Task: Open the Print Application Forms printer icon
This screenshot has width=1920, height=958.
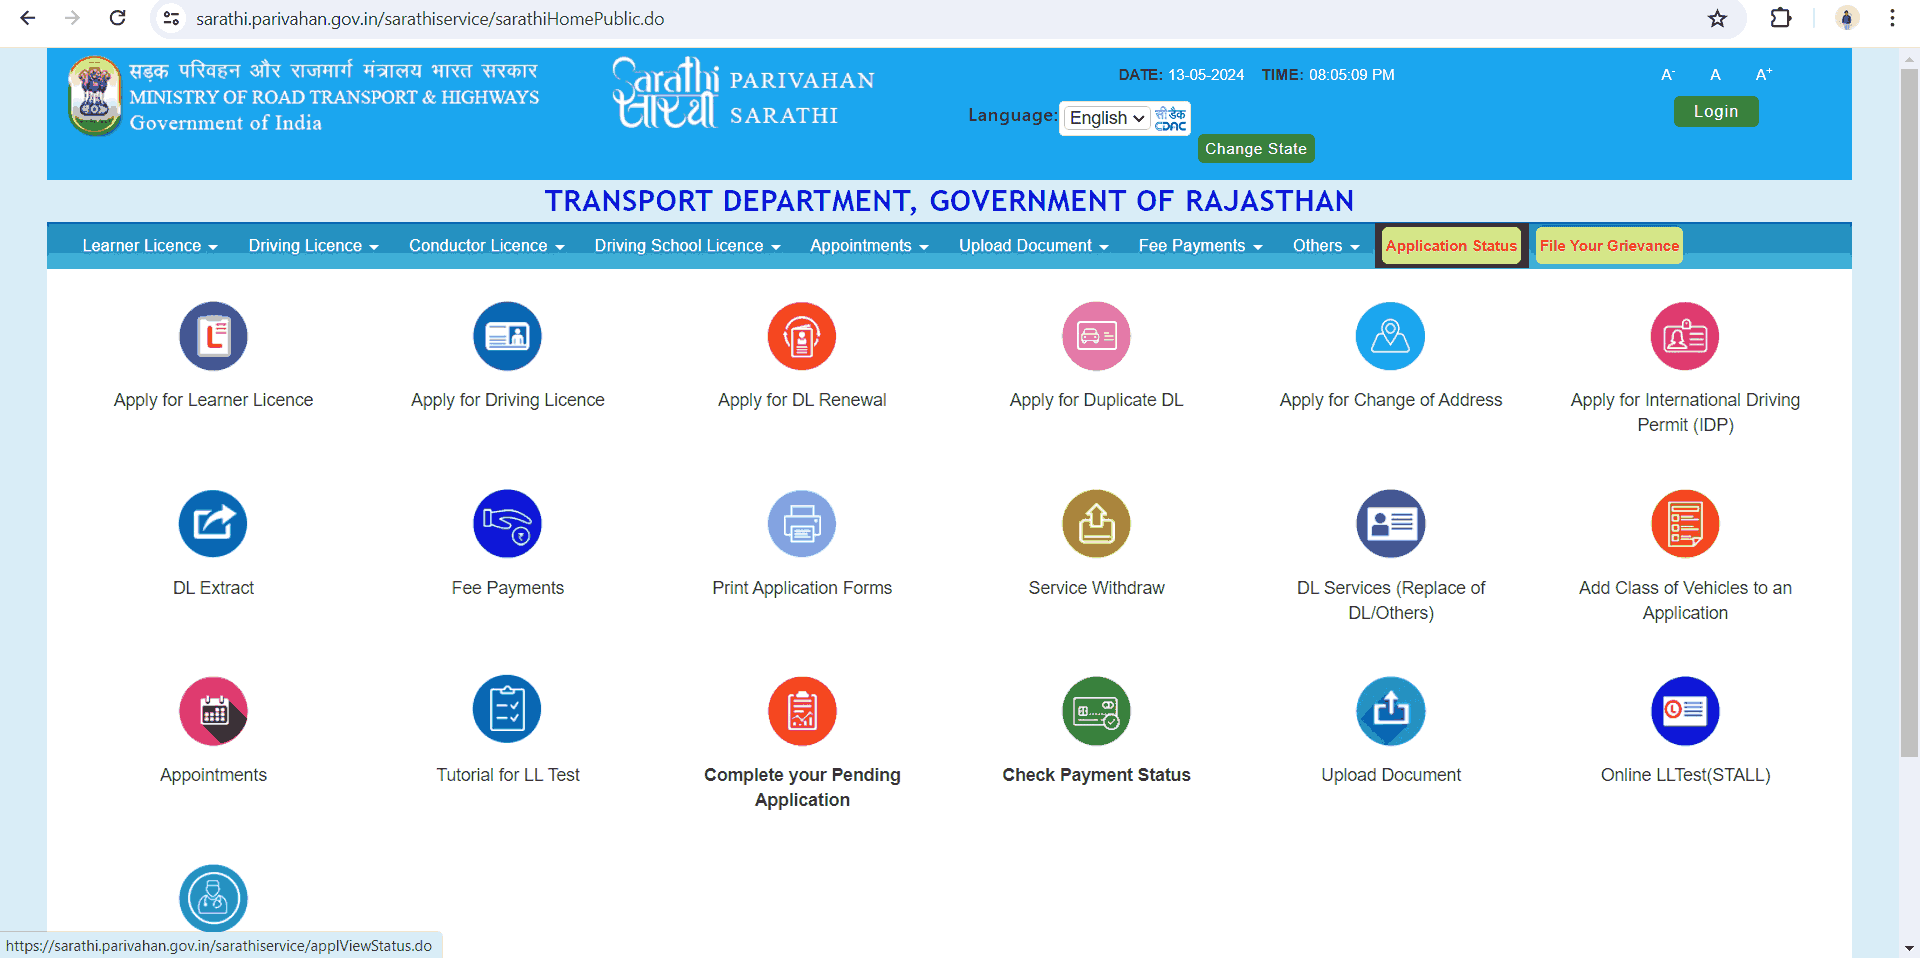Action: [802, 524]
